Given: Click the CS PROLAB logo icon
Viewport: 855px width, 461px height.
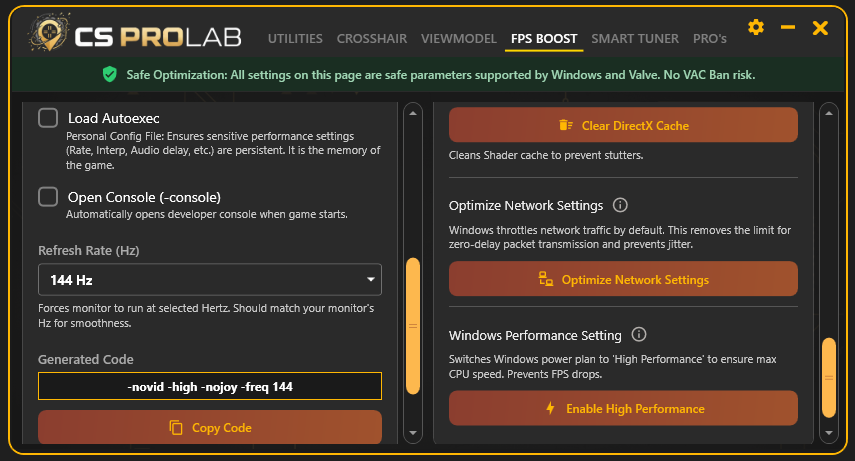Looking at the screenshot, I should (x=49, y=32).
